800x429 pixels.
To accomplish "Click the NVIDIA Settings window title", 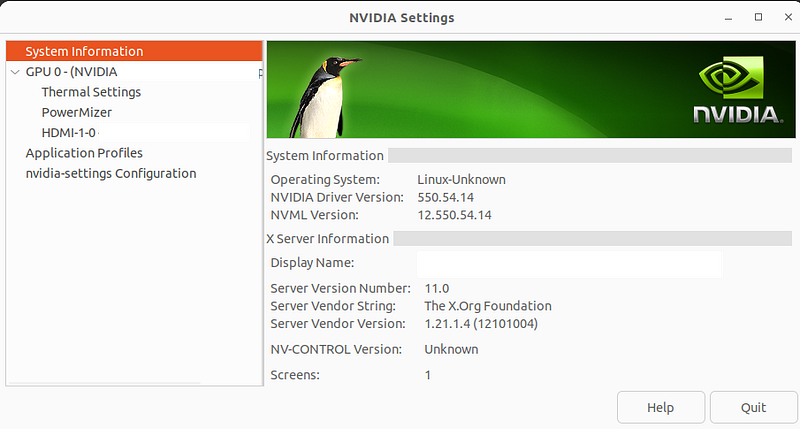I will click(x=402, y=18).
